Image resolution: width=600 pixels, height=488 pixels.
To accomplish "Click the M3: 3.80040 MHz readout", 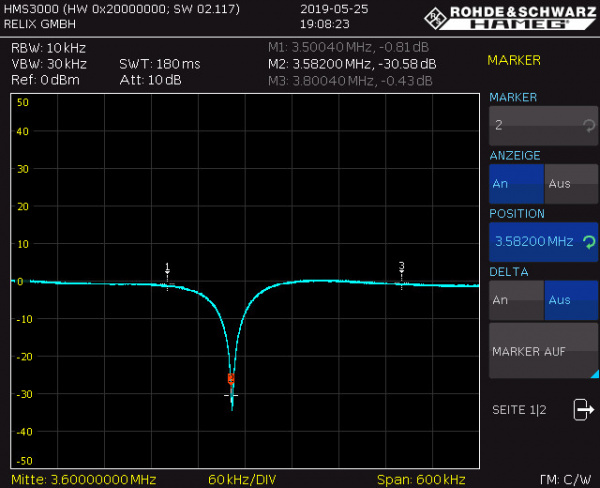I will point(350,81).
